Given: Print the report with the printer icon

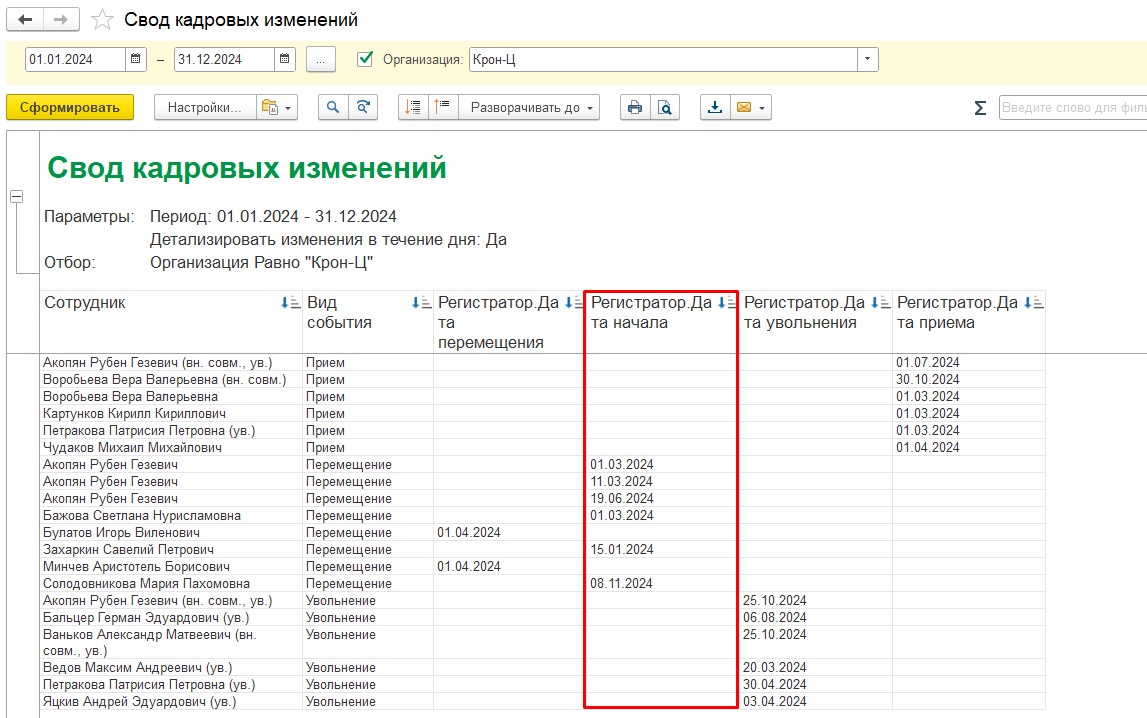Looking at the screenshot, I should pos(635,107).
